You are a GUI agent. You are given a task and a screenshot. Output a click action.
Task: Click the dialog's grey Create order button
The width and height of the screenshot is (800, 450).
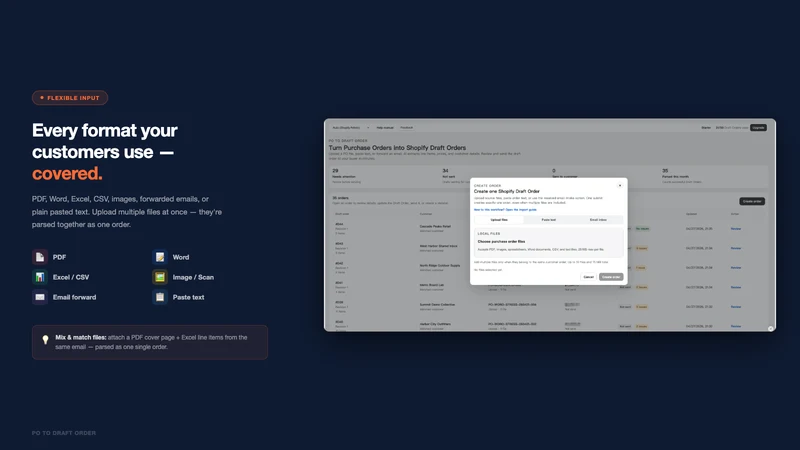point(611,277)
